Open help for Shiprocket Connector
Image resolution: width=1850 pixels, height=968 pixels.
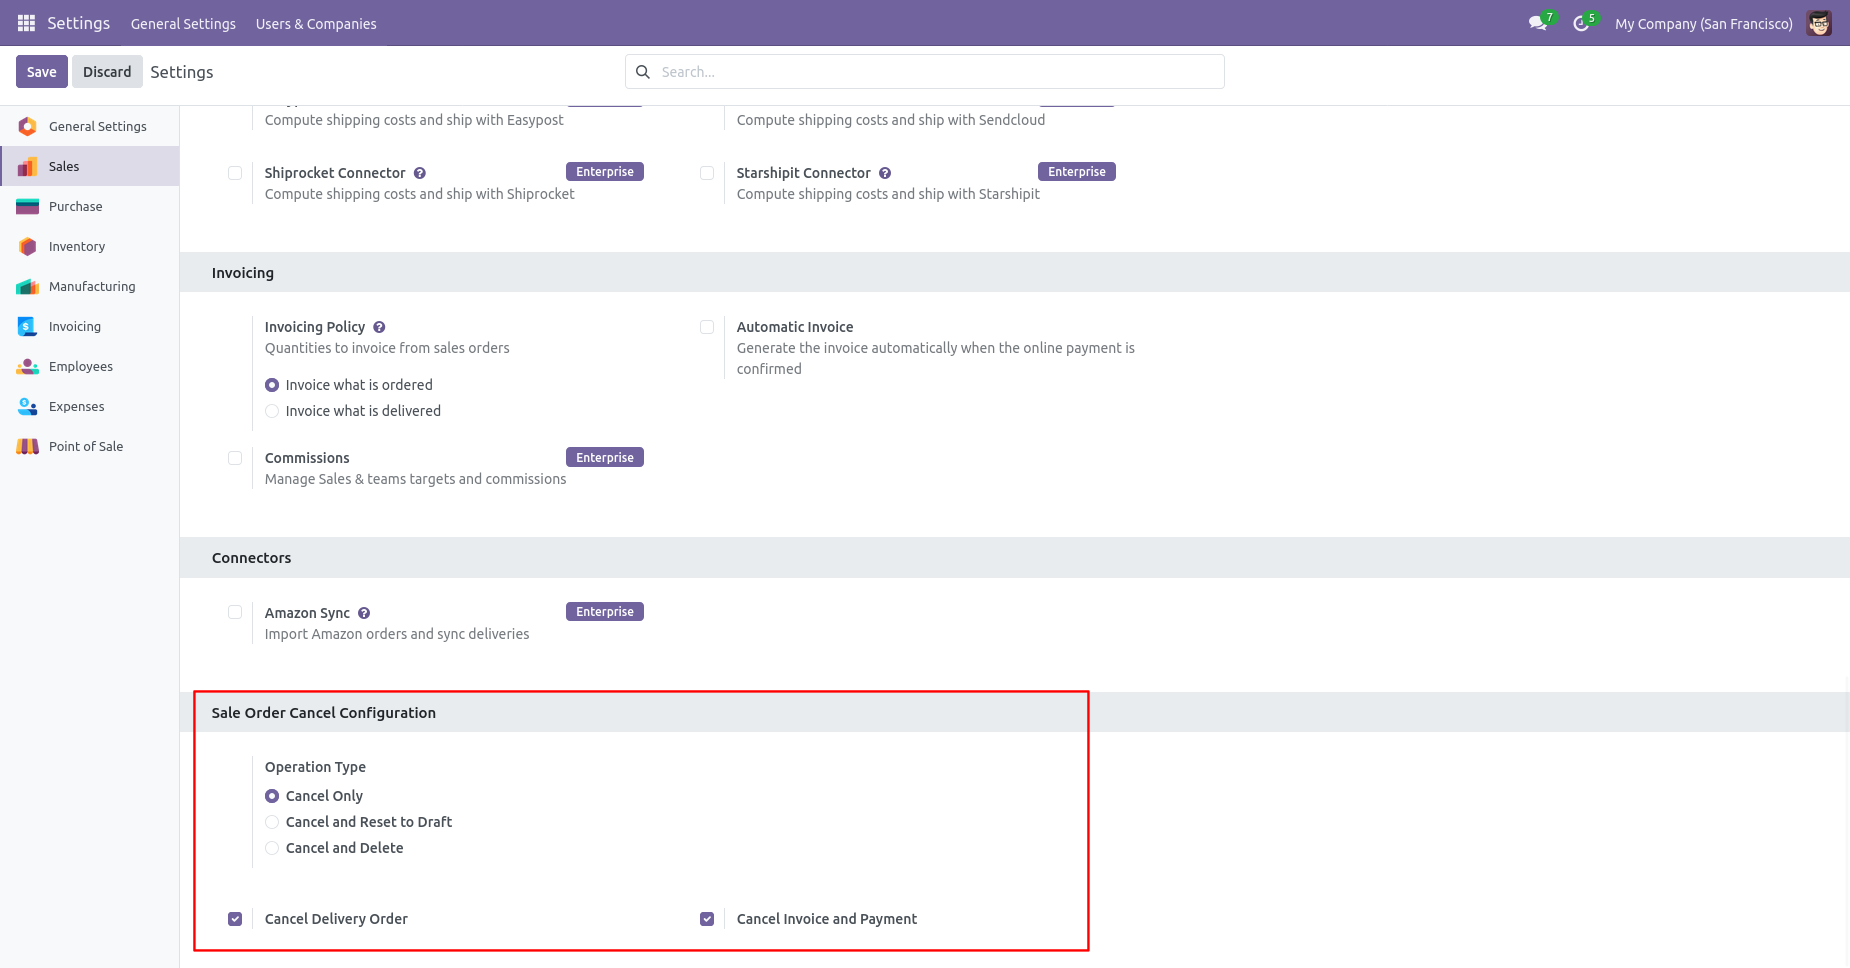pos(420,173)
